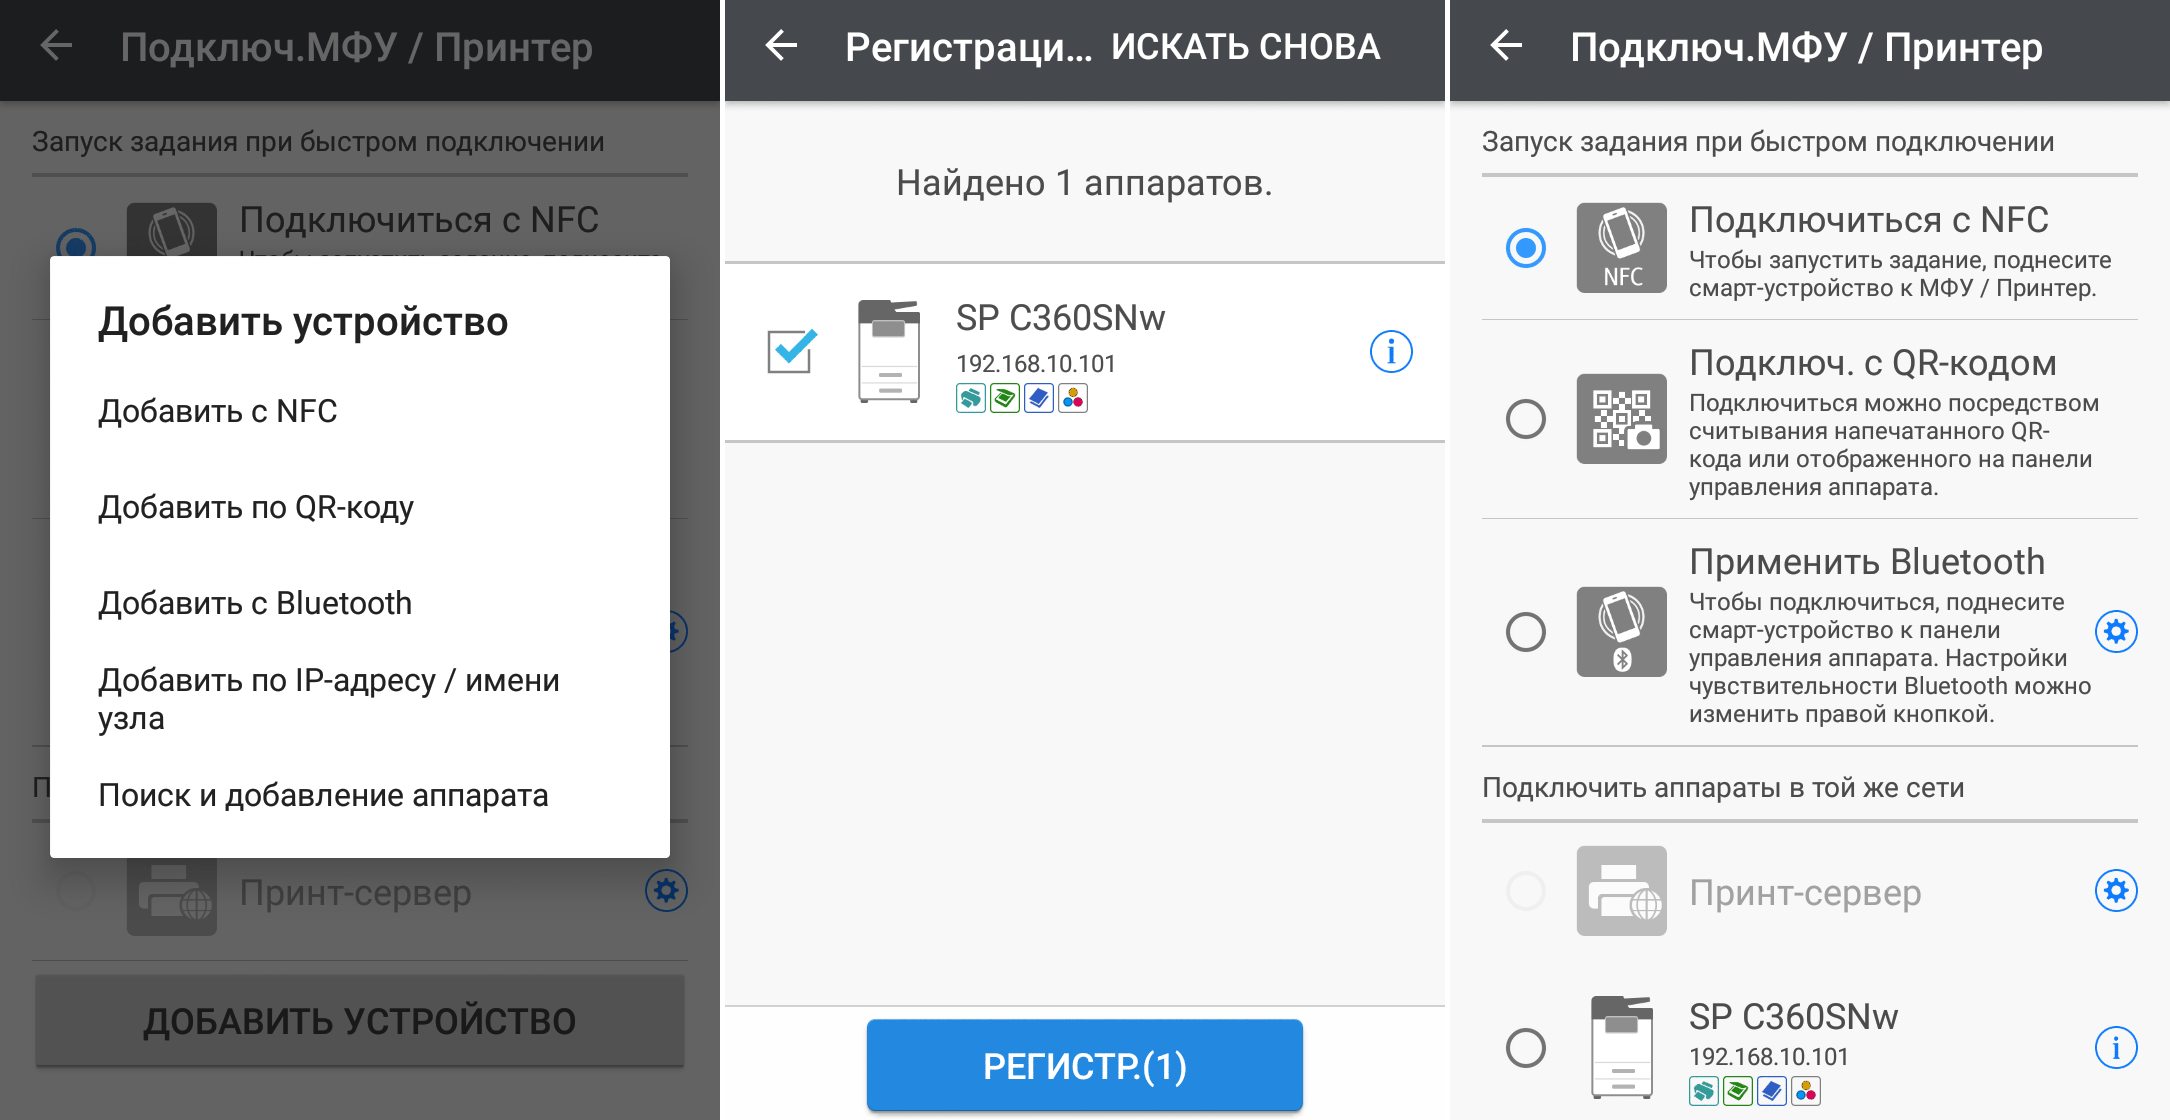
Task: Uncheck the SP C360SNw checkbox
Action: 791,352
